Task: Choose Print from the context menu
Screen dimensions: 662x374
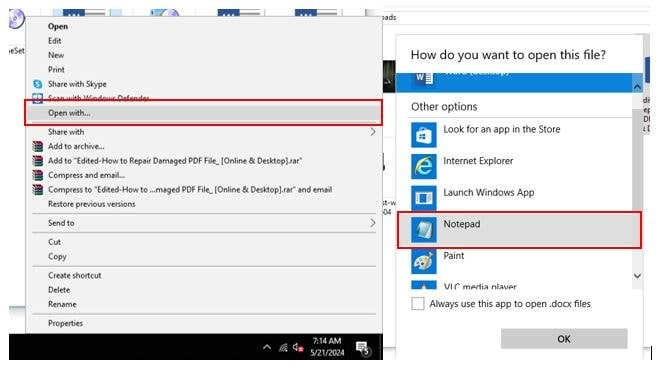Action: coord(56,70)
